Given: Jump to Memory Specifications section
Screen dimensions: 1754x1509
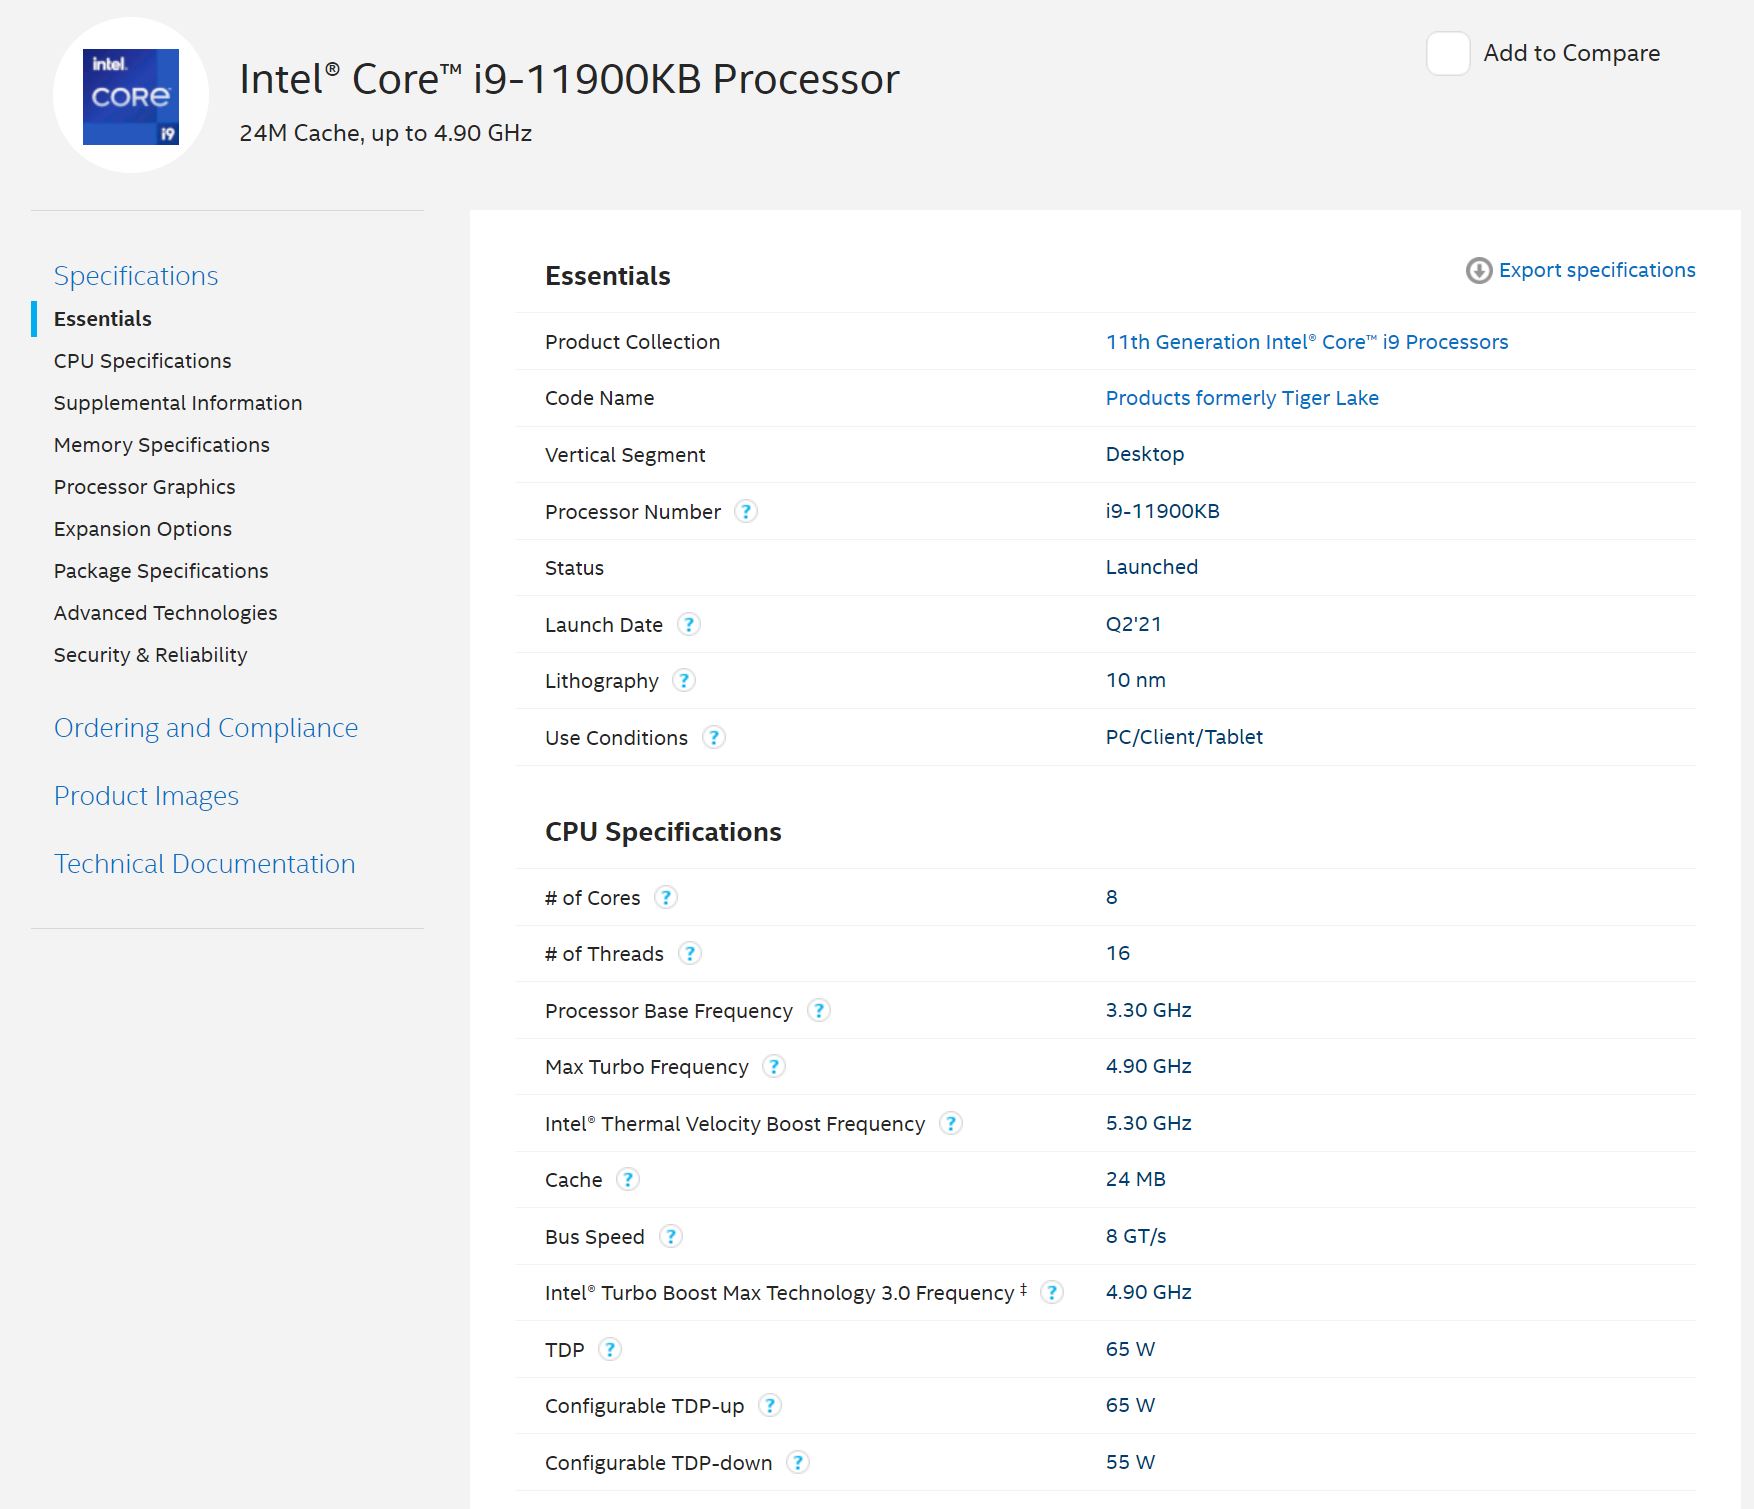Looking at the screenshot, I should 162,445.
